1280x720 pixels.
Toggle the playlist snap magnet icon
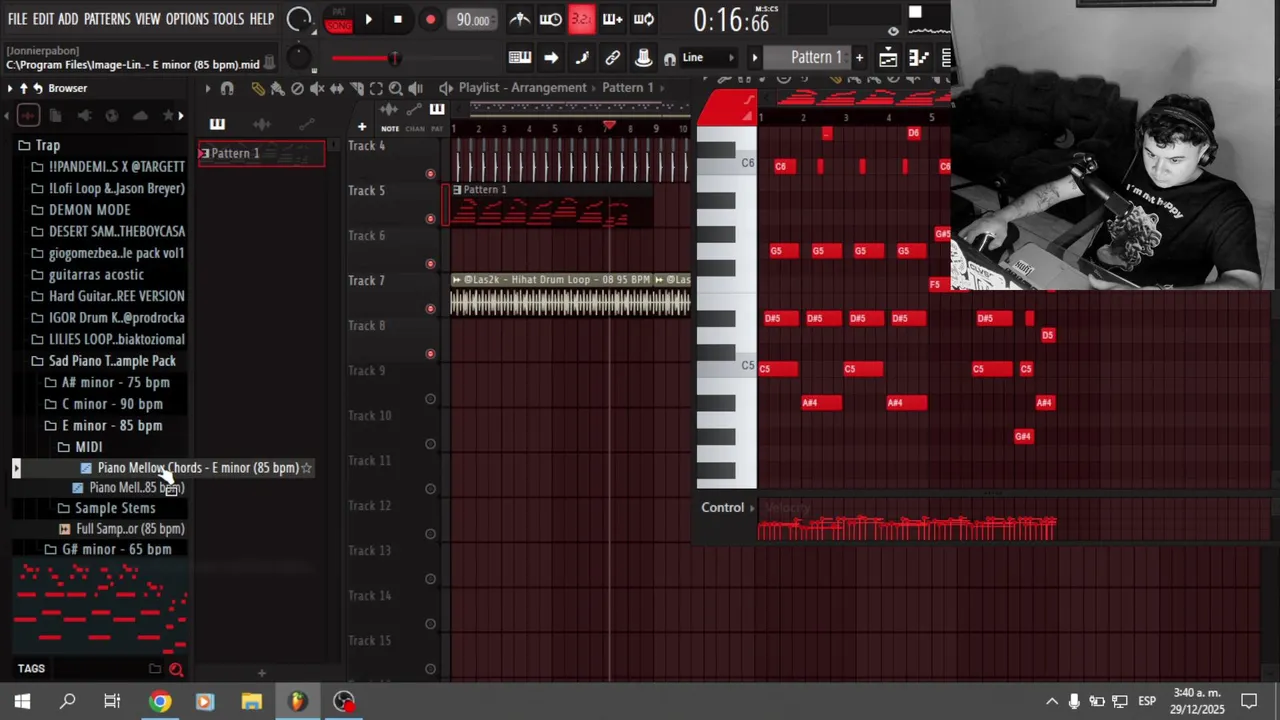click(x=227, y=88)
